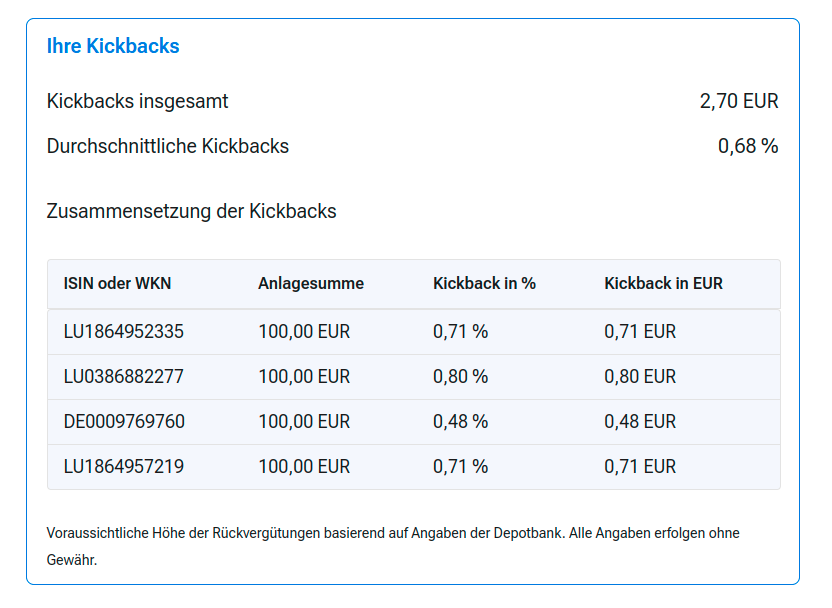Click the "Zusammensetzung der Kickbacks" subheading
Image resolution: width=832 pixels, height=608 pixels.
click(x=191, y=211)
